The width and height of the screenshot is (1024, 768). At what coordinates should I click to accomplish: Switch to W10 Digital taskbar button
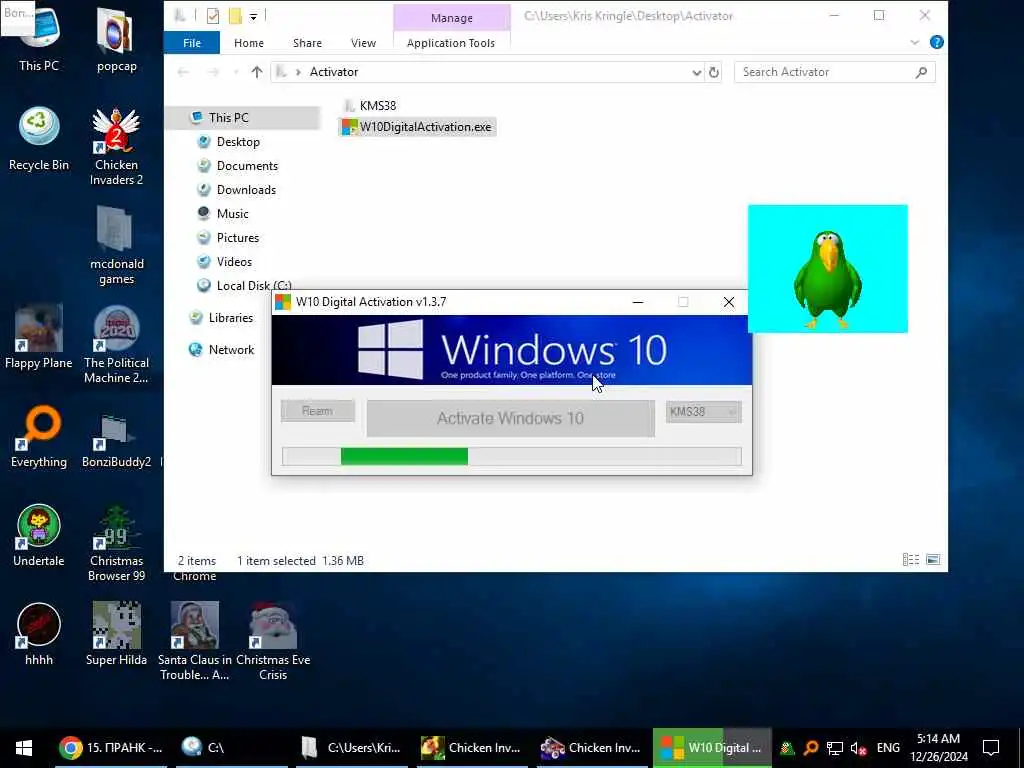pos(712,748)
